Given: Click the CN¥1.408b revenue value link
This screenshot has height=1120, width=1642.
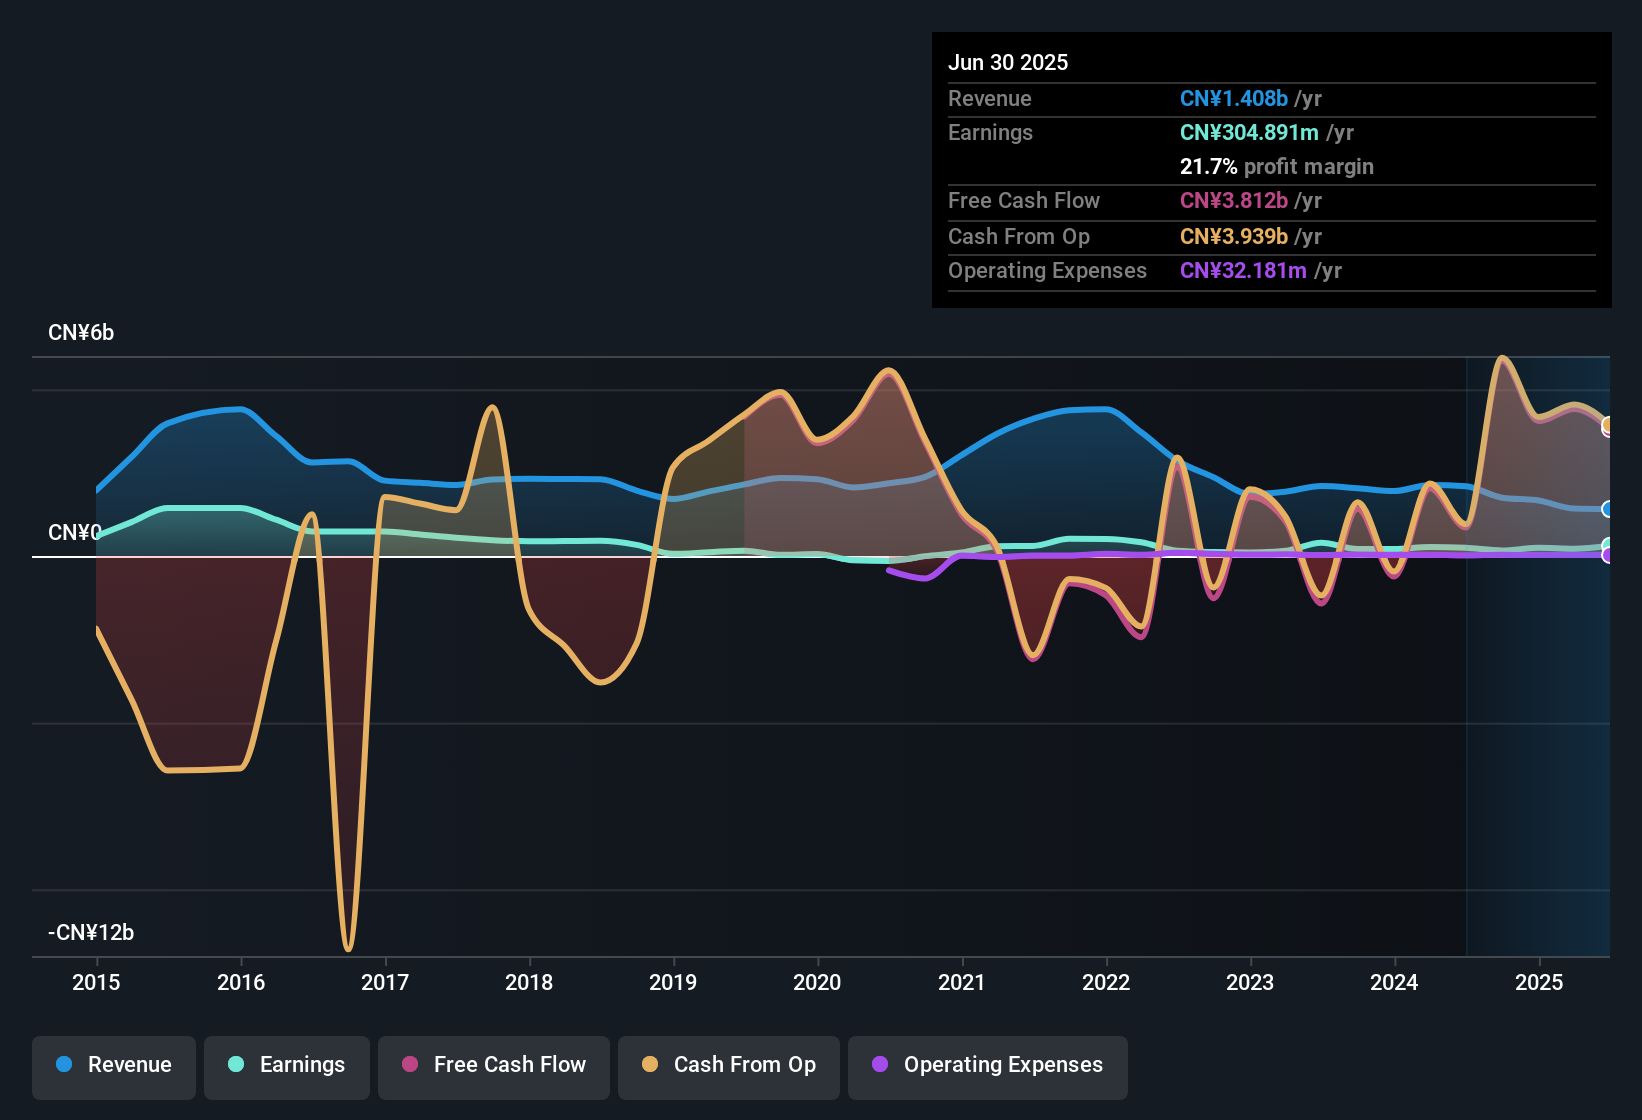Looking at the screenshot, I should (1233, 98).
